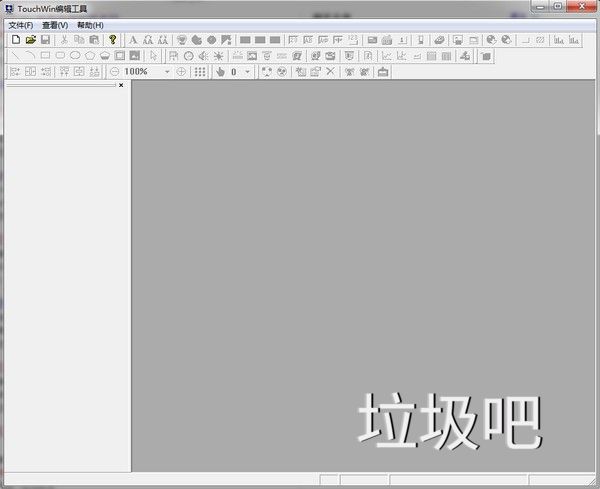
Task: Click the Save floppy disk icon
Action: [x=45, y=40]
